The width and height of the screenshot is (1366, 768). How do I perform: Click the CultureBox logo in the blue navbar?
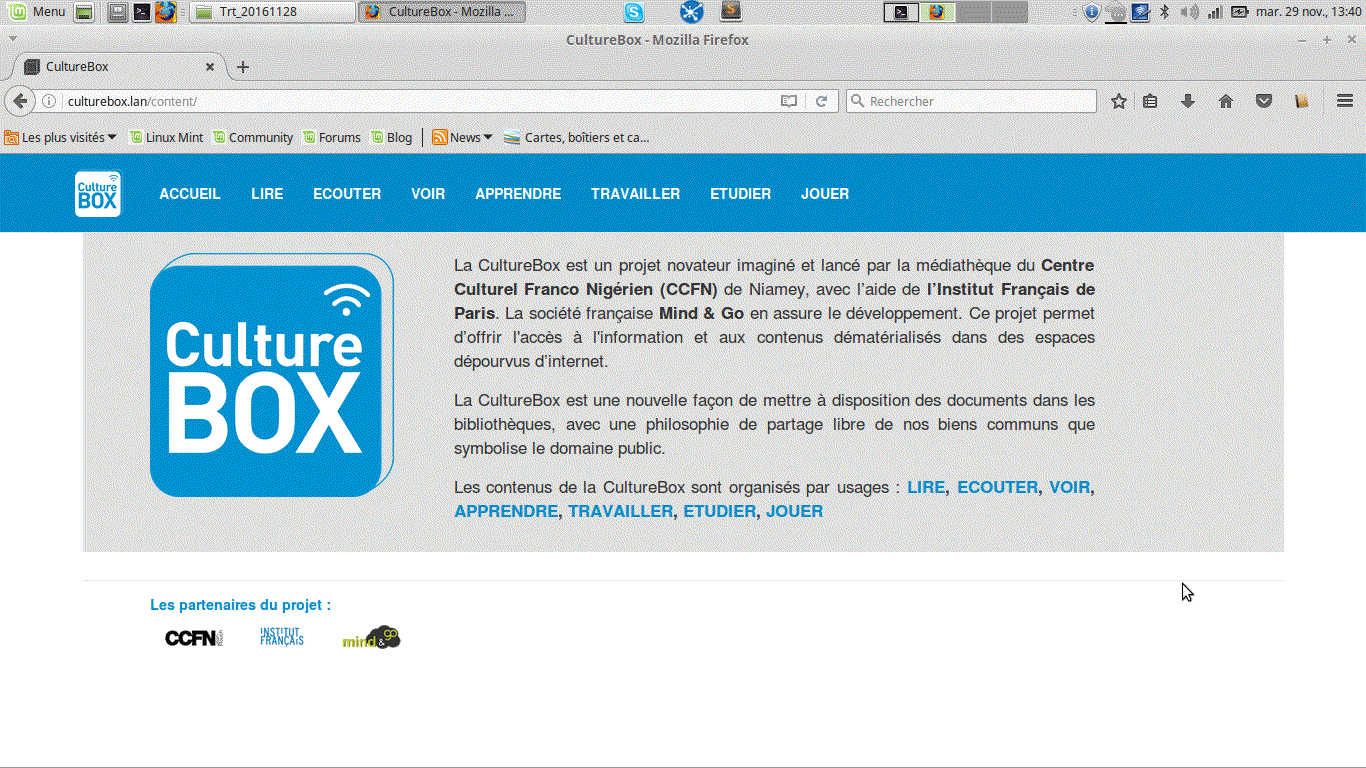98,194
